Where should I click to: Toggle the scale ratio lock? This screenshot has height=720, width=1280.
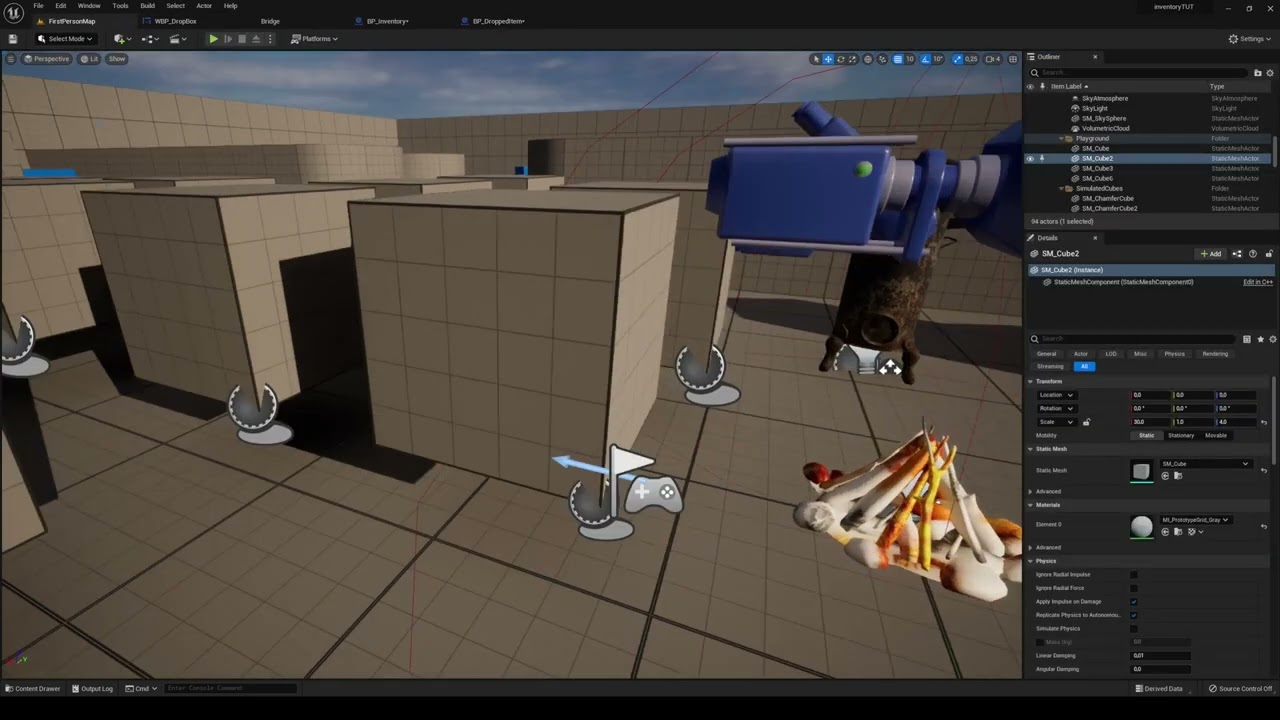pyautogui.click(x=1086, y=422)
